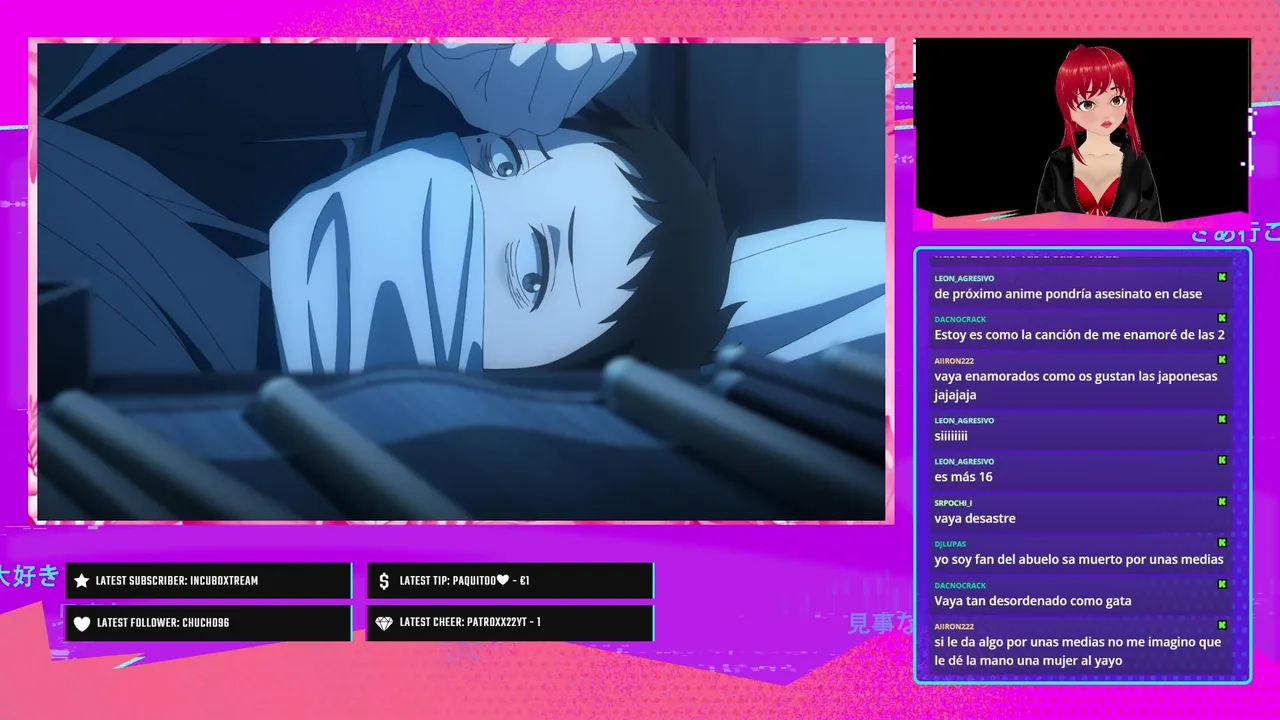Select the 'siiiiiiii' chat message
1280x720 pixels.
[x=951, y=436]
